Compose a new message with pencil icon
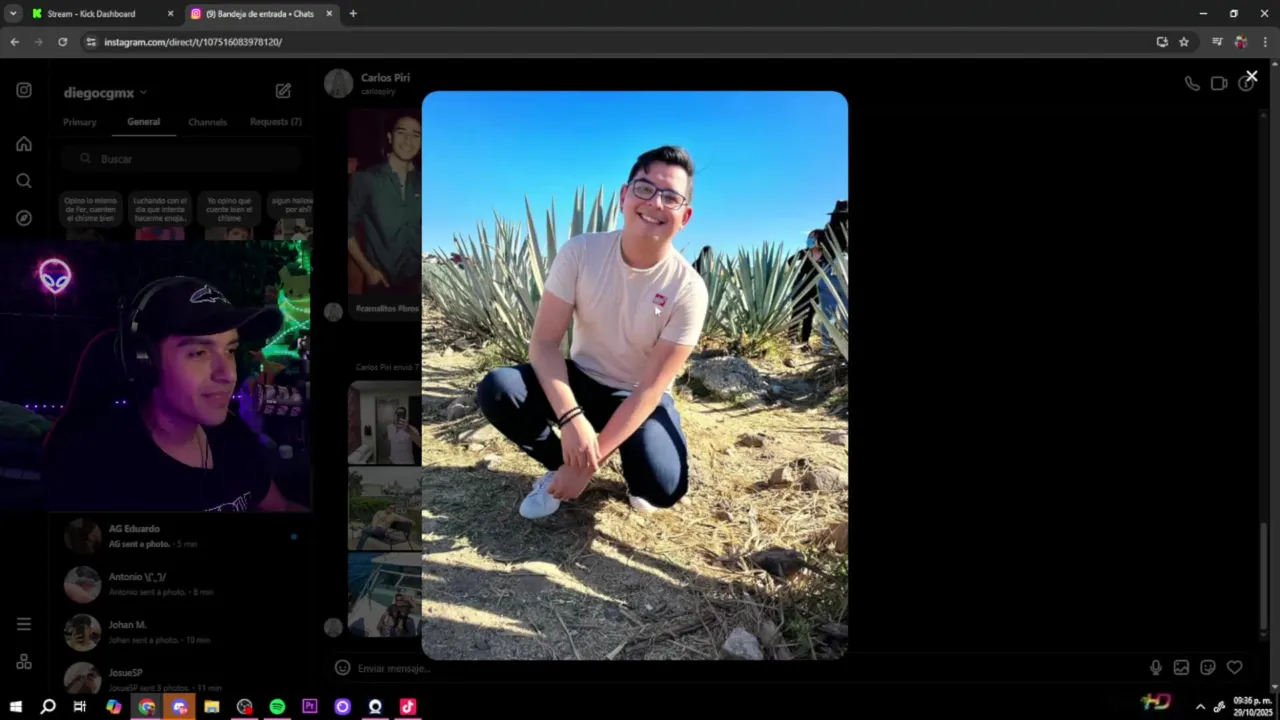This screenshot has width=1280, height=720. tap(283, 91)
